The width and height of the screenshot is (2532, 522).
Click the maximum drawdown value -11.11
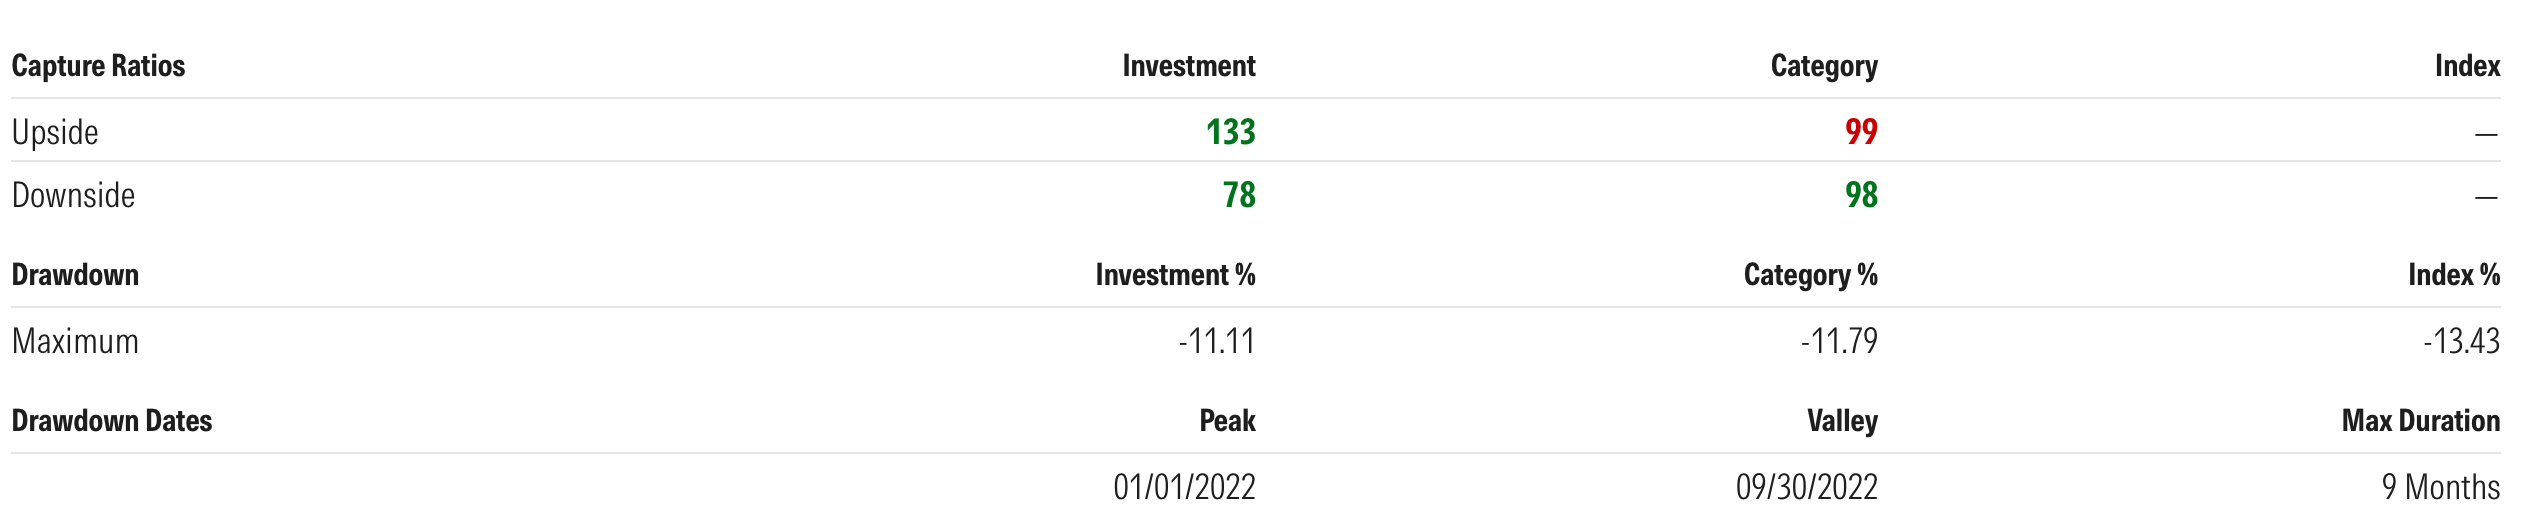click(x=1216, y=342)
